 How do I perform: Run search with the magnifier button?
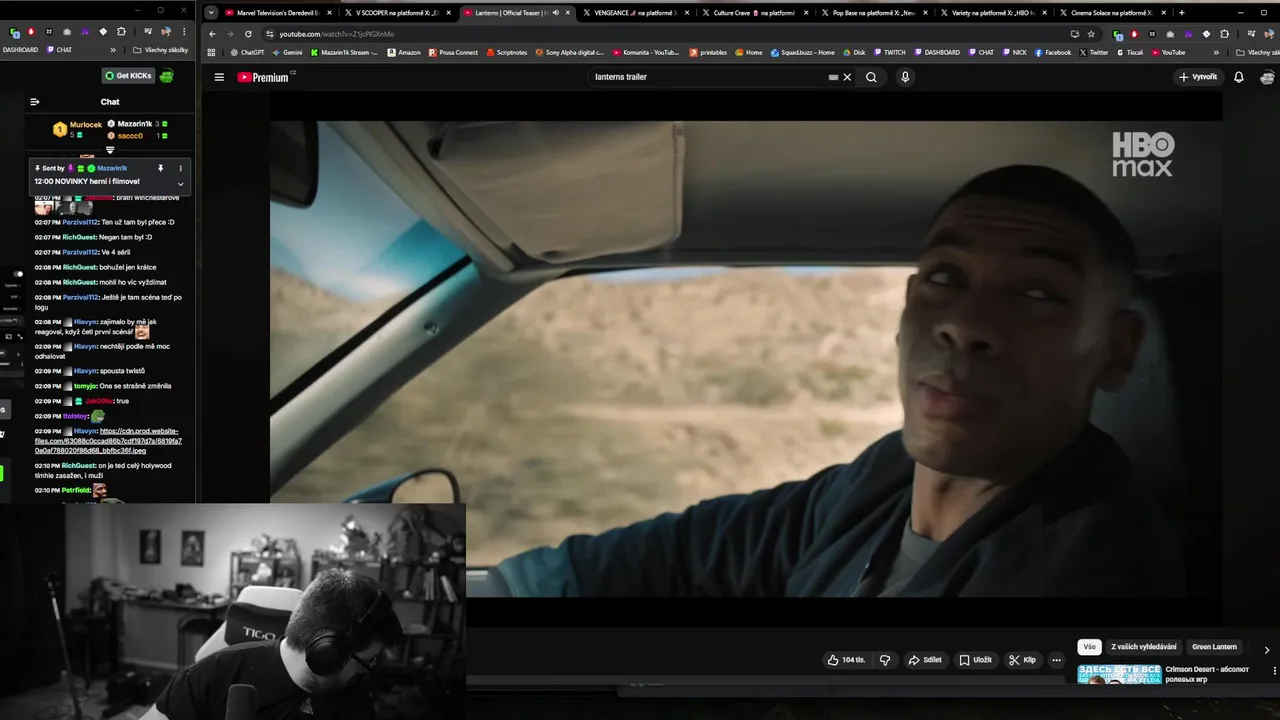(x=871, y=77)
